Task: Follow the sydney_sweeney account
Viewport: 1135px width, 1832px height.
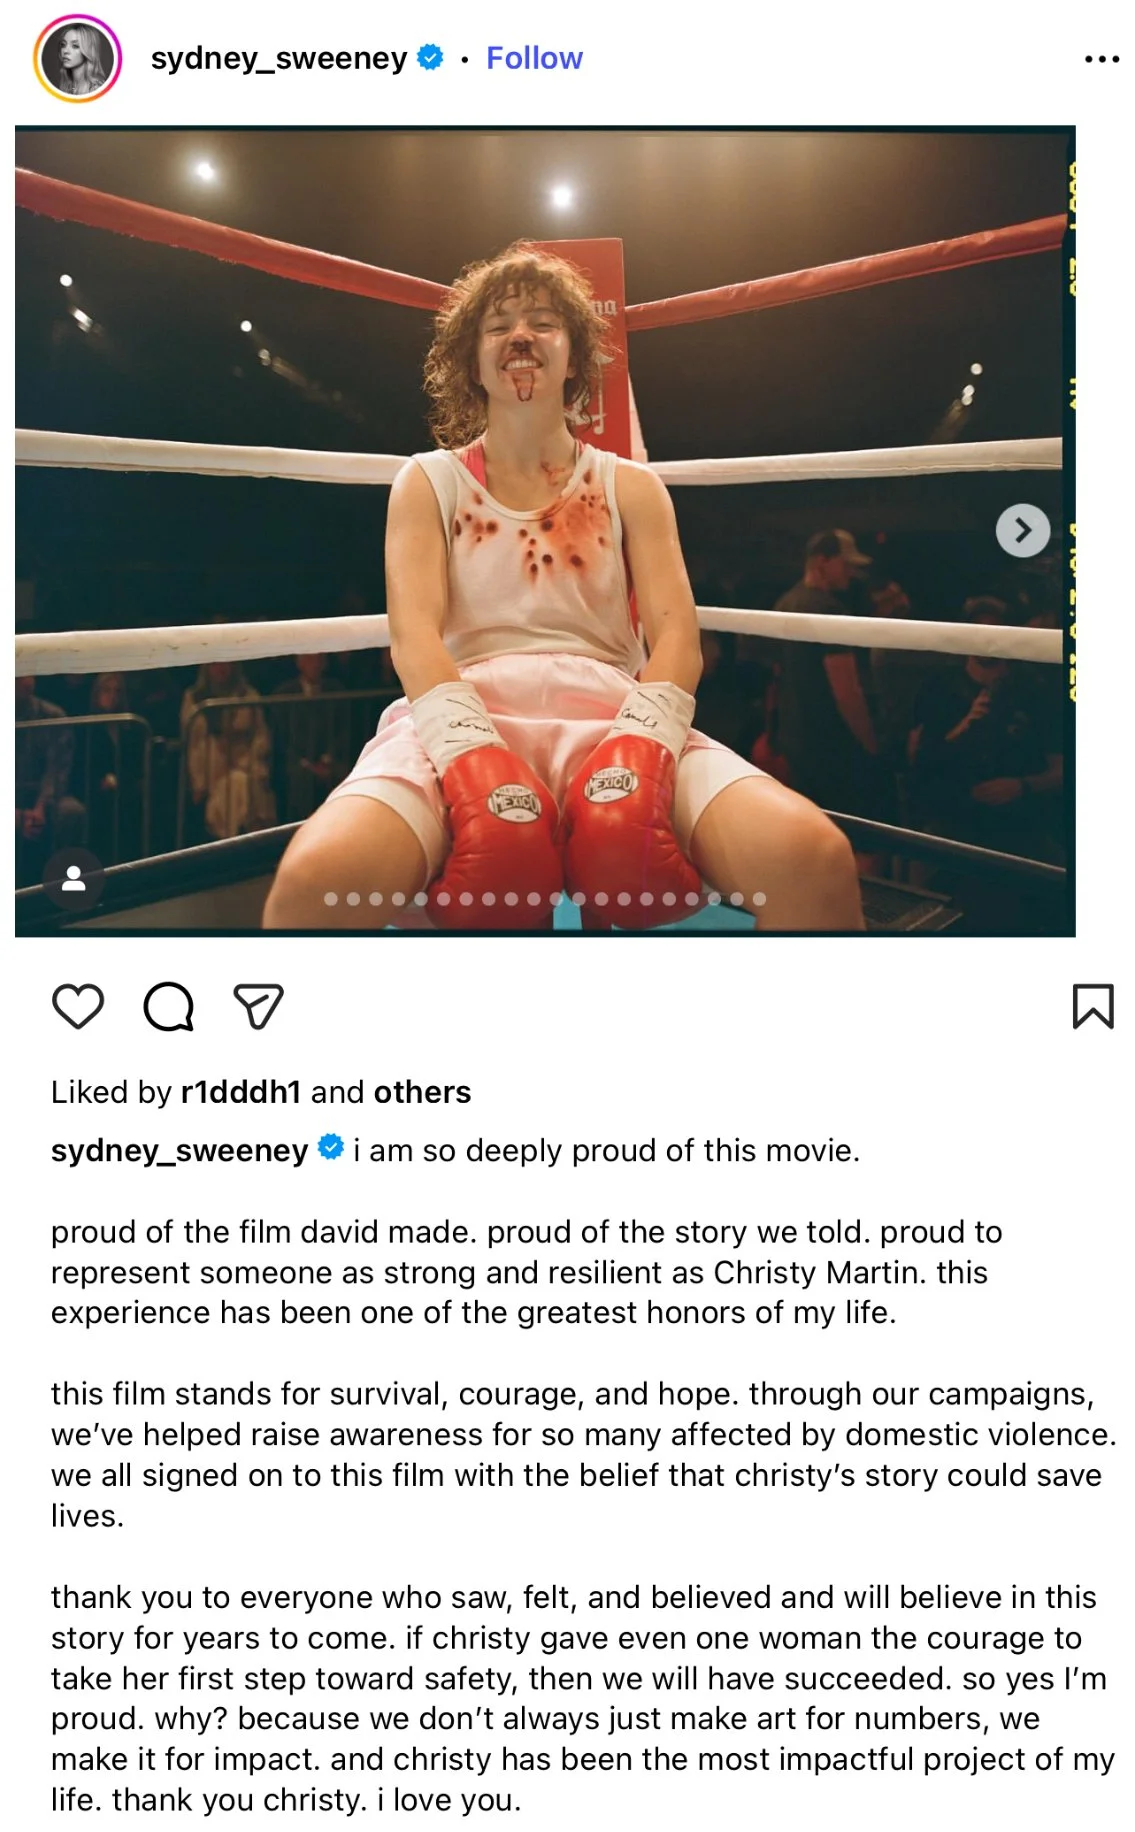Action: click(534, 58)
